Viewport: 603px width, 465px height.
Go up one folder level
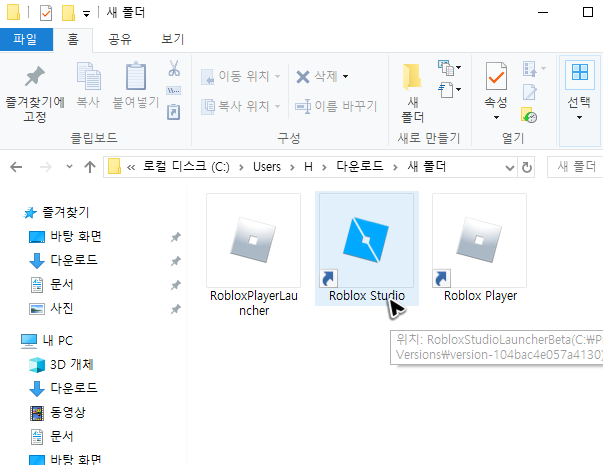pyautogui.click(x=90, y=167)
